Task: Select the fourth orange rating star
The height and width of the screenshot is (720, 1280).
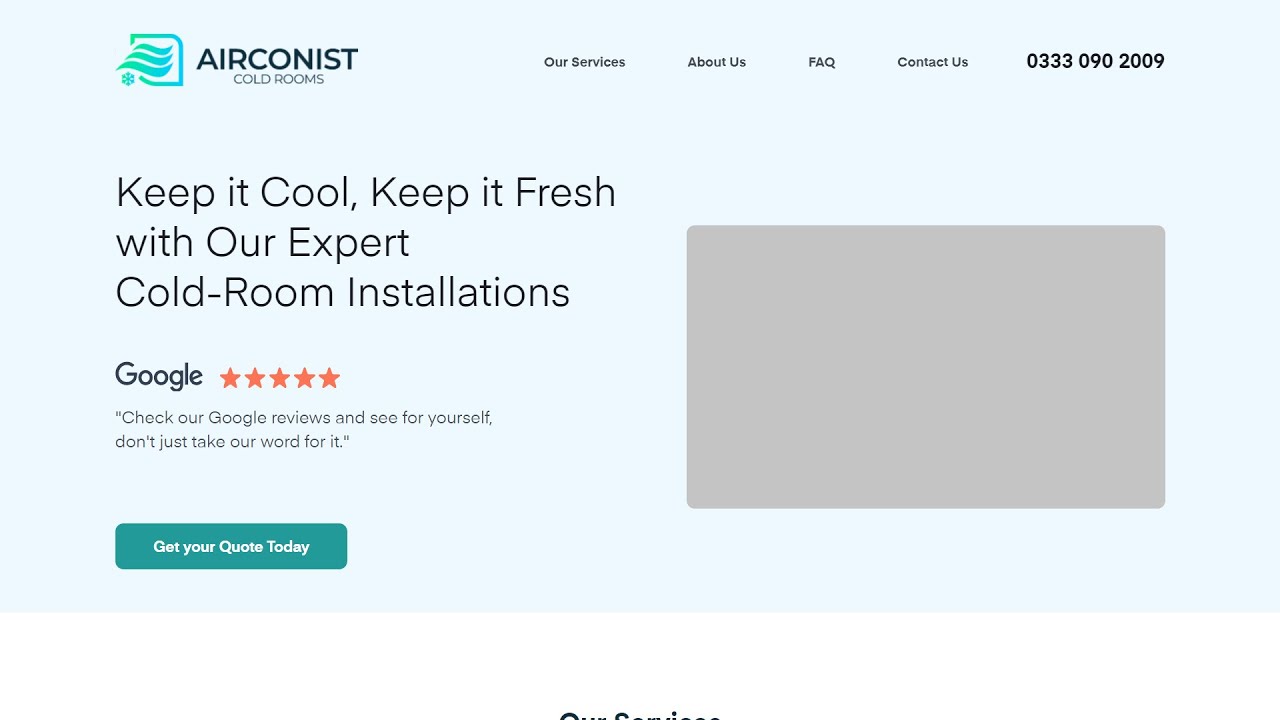Action: pos(304,378)
